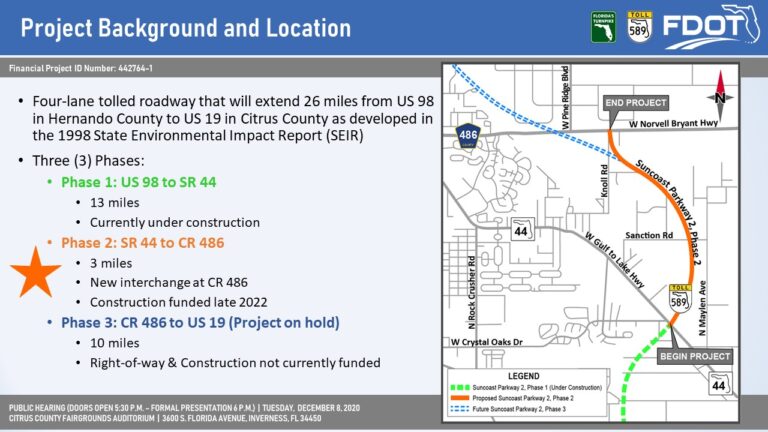Click the Florida's Turnpike logo

coord(603,27)
